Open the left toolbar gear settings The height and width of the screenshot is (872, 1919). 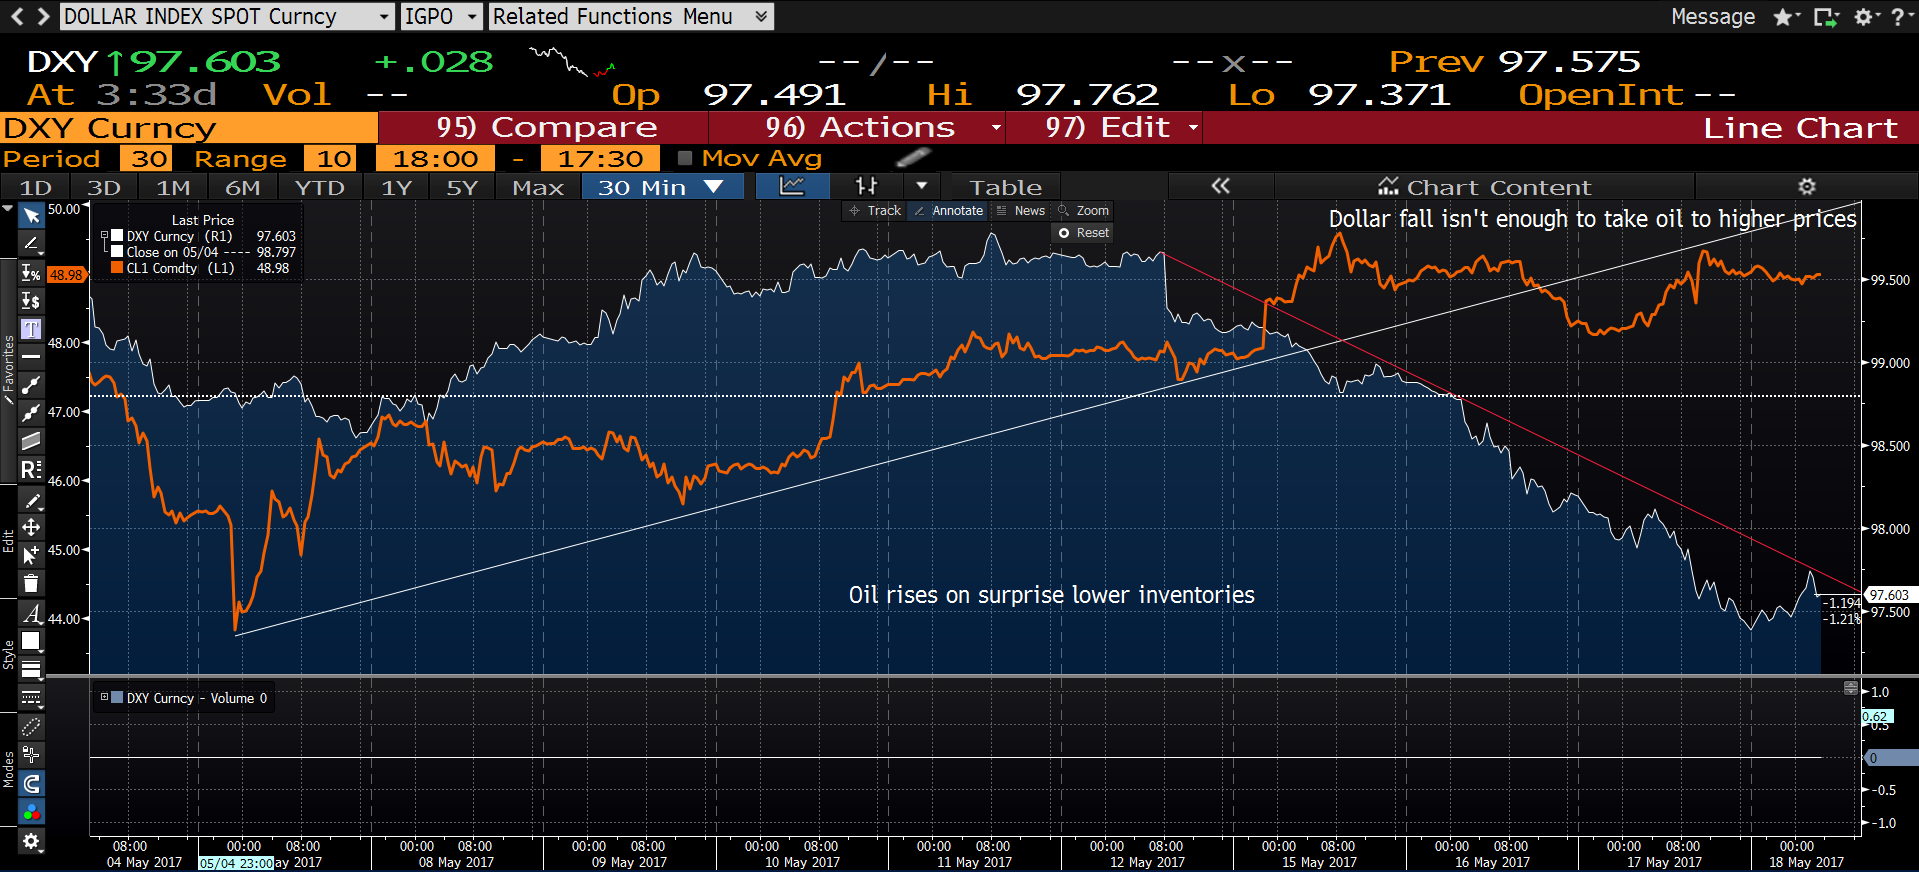31,841
